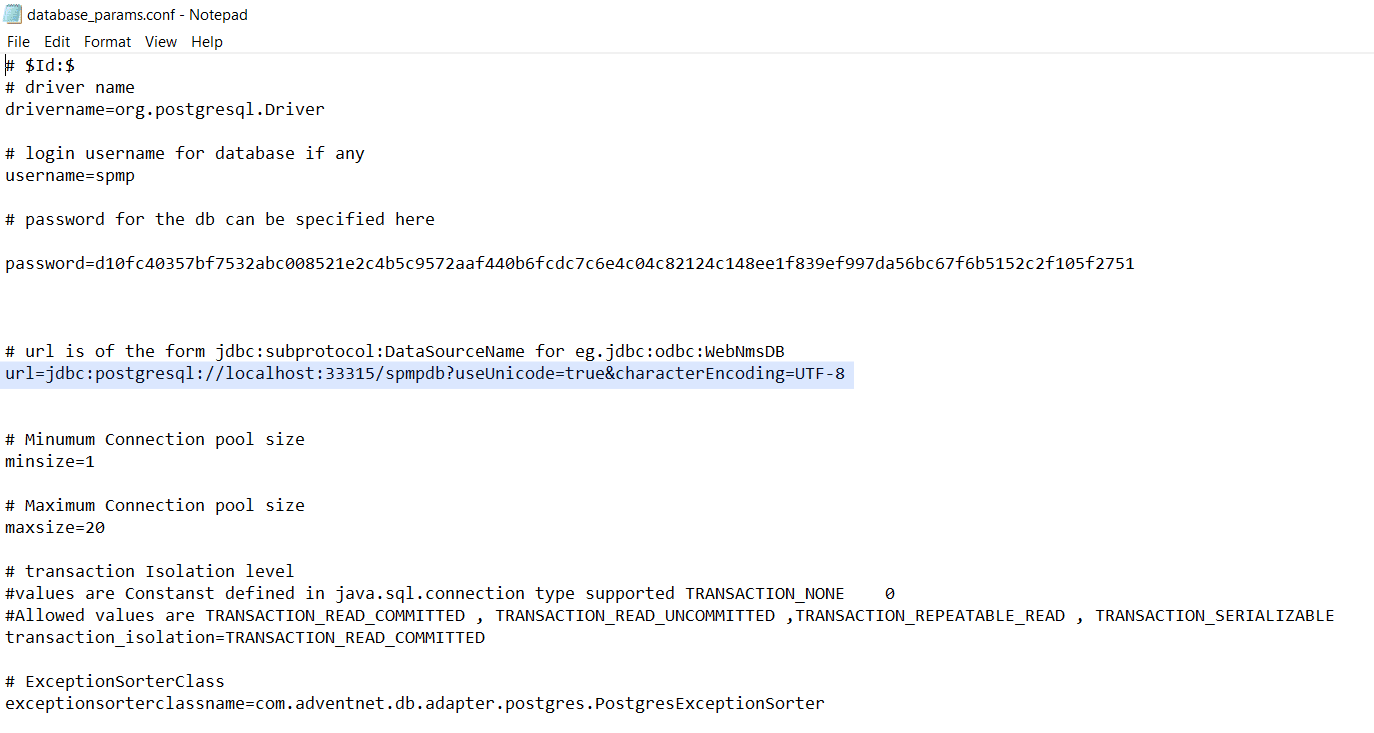Image resolution: width=1374 pixels, height=733 pixels.
Task: Open the Format menu
Action: 107,42
